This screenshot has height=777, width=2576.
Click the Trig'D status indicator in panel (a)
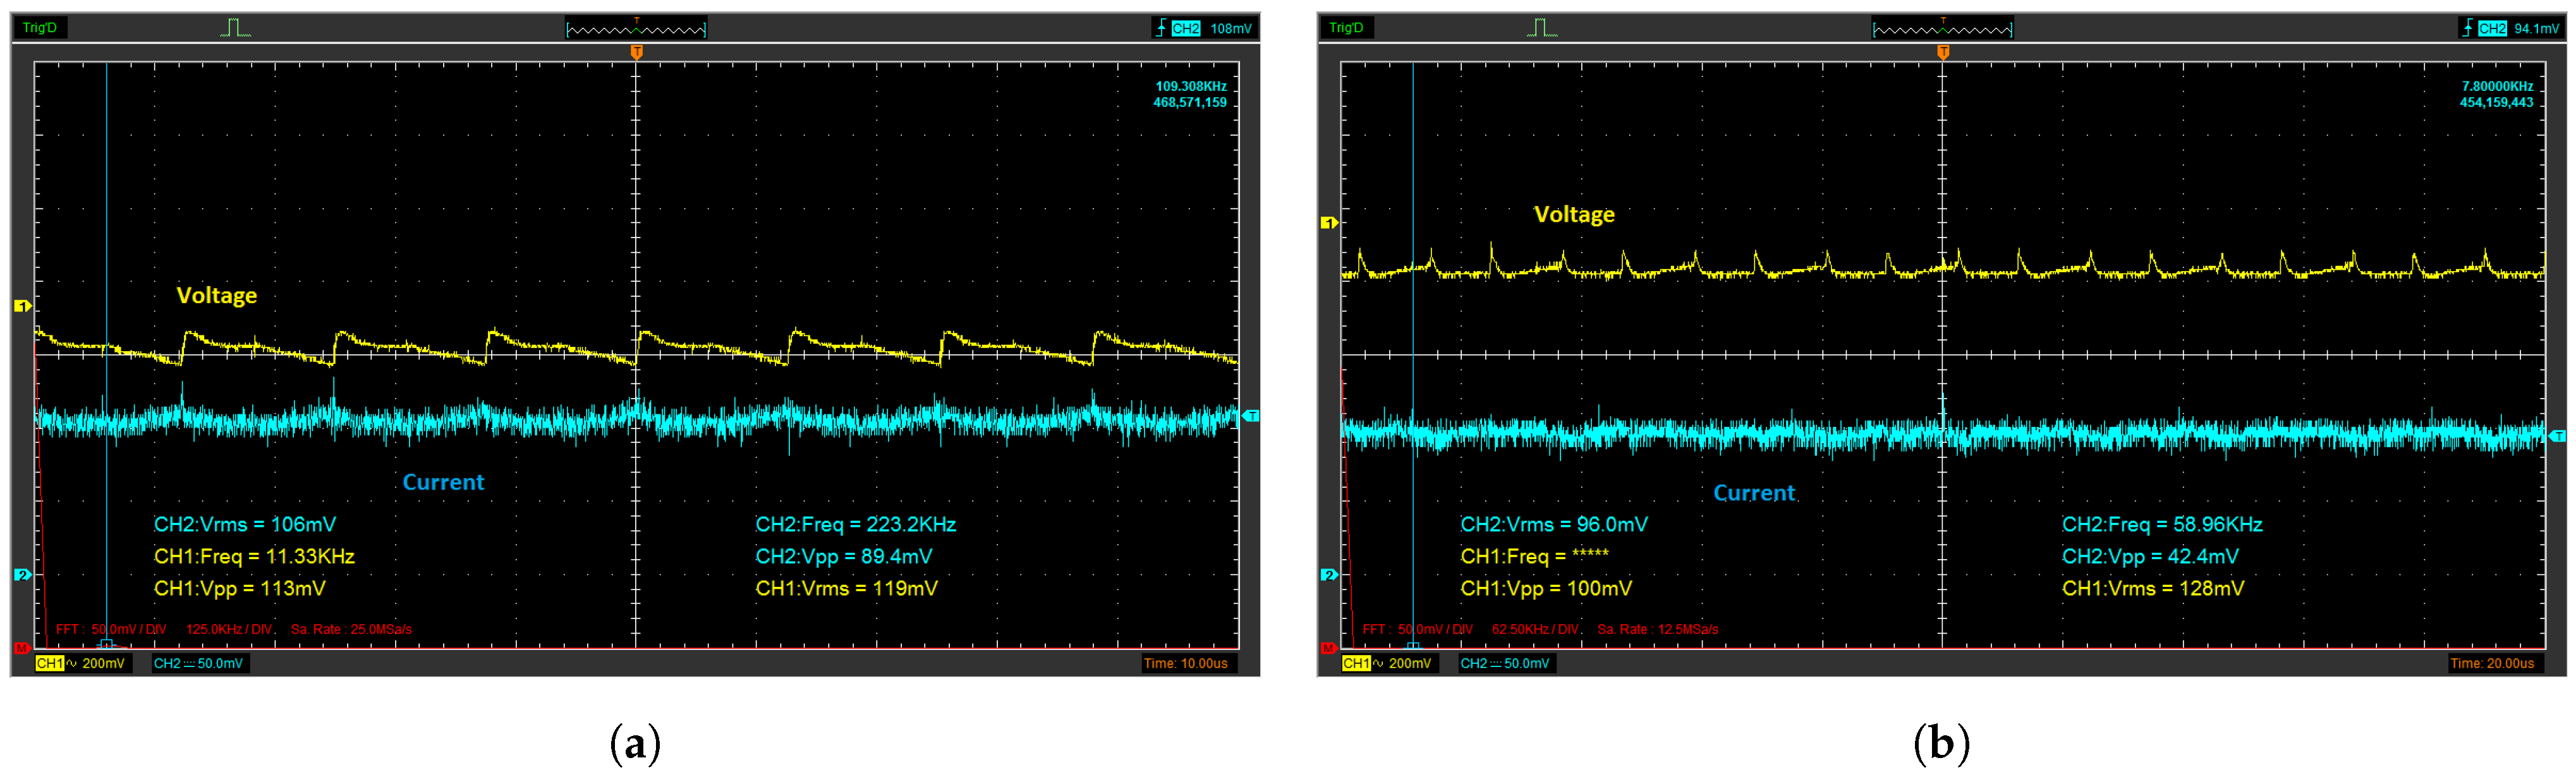(x=40, y=28)
